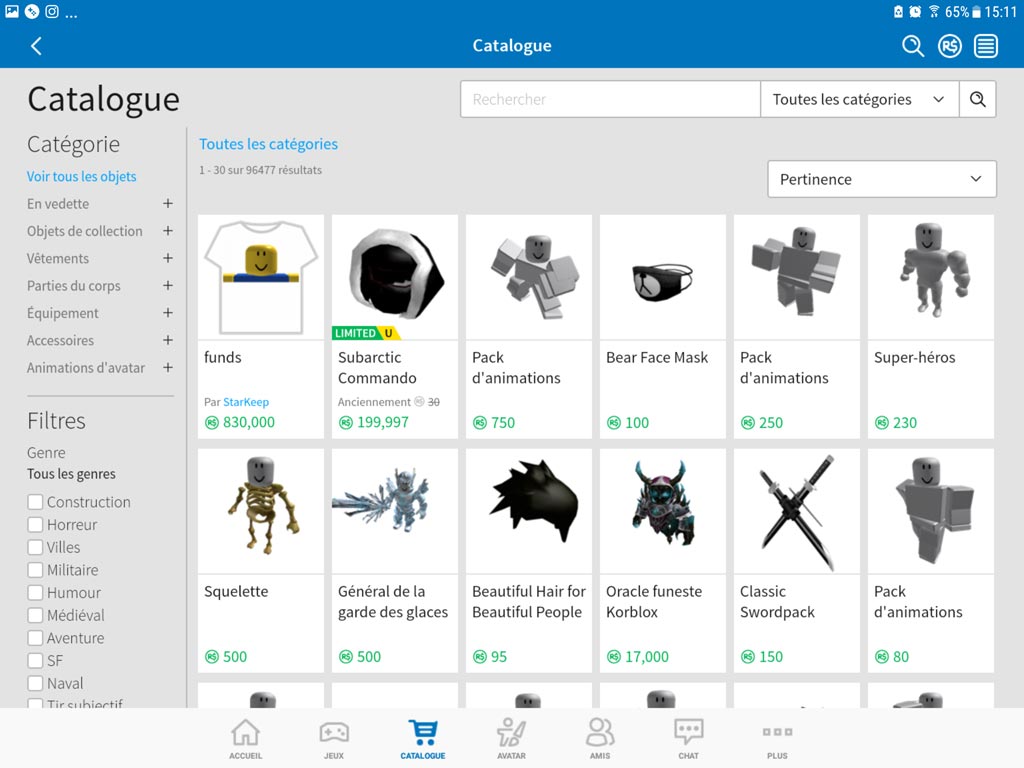The image size is (1024, 768).
Task: Open the funds t-shirt item thumbnail
Action: 261,277
